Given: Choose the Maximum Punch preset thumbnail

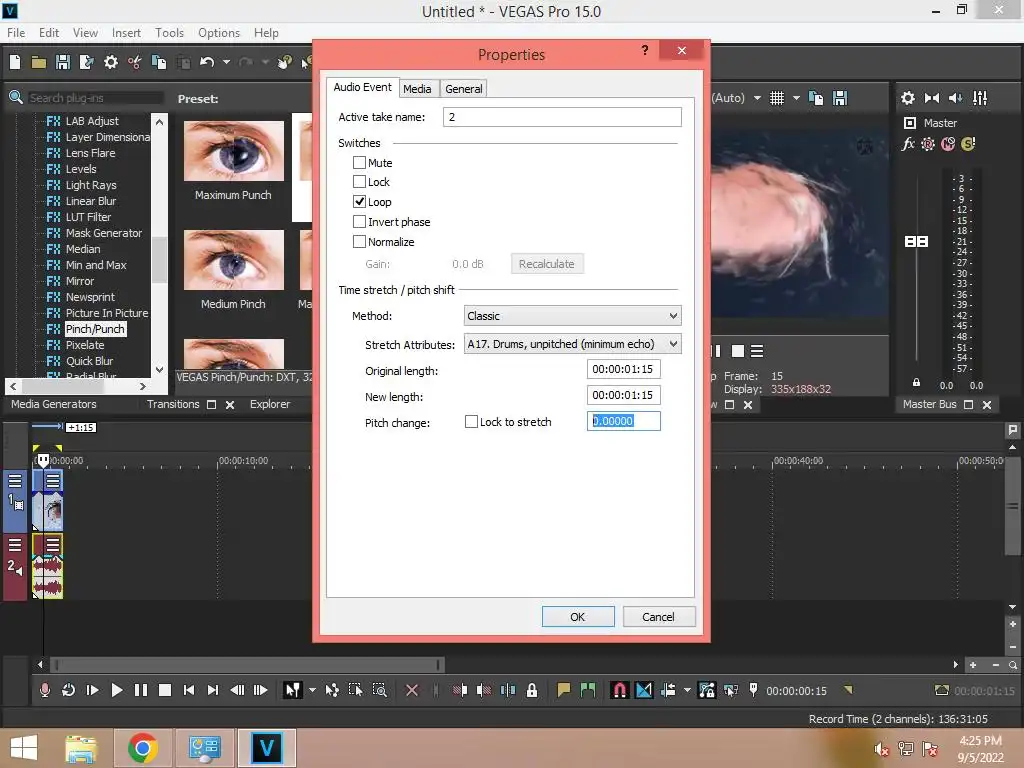Looking at the screenshot, I should tap(234, 151).
